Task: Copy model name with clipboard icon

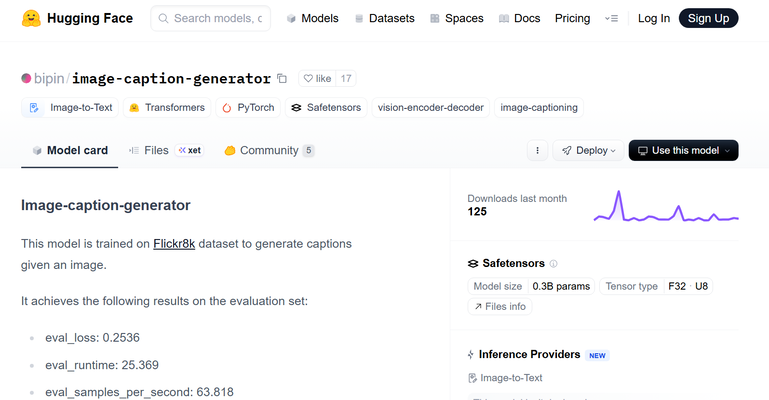Action: 282,78
